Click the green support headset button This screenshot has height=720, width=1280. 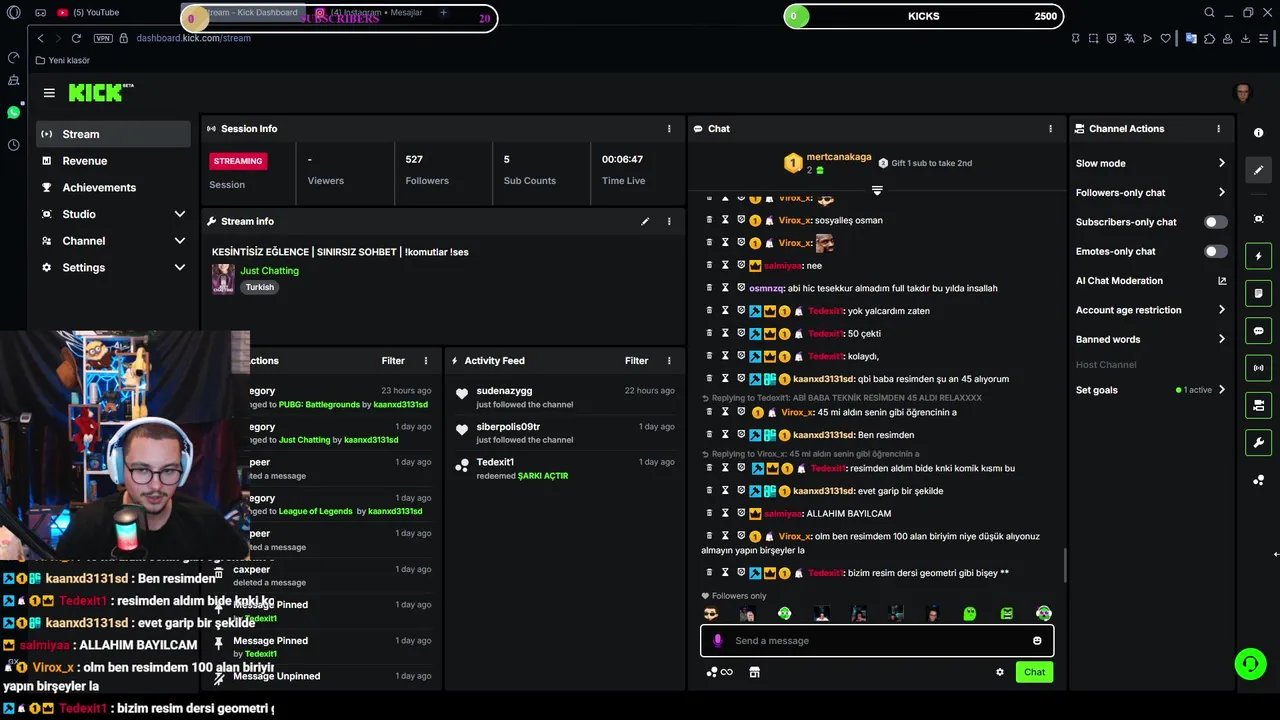click(x=1249, y=663)
